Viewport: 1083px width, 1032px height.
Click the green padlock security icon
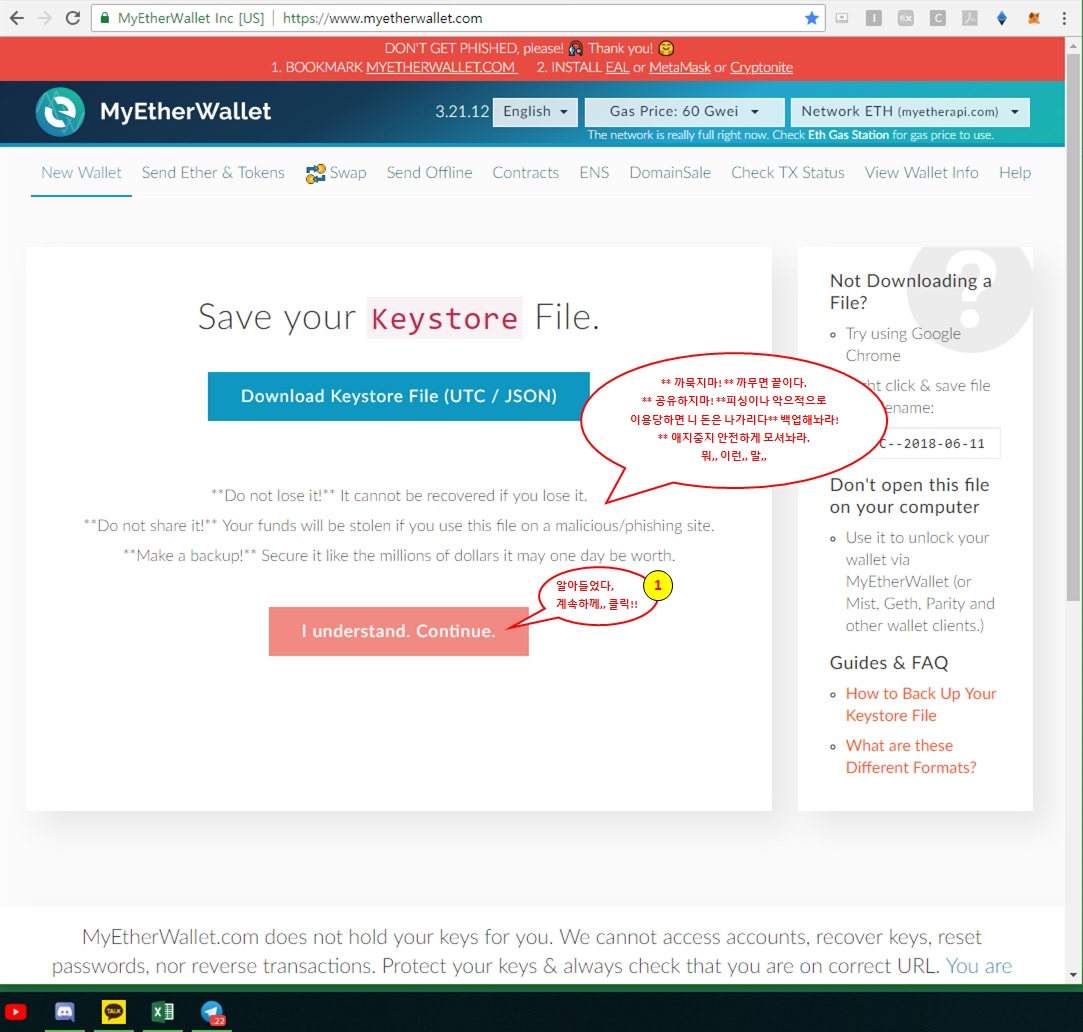[105, 18]
